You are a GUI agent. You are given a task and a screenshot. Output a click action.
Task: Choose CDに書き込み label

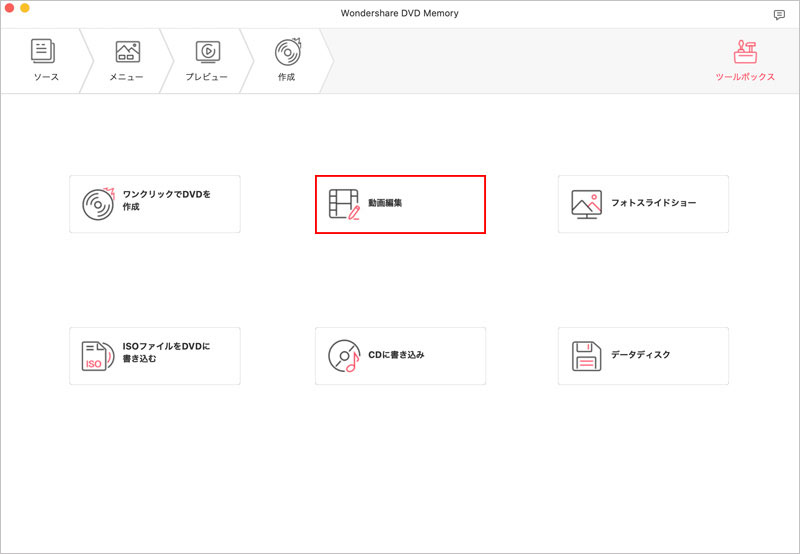[396, 355]
